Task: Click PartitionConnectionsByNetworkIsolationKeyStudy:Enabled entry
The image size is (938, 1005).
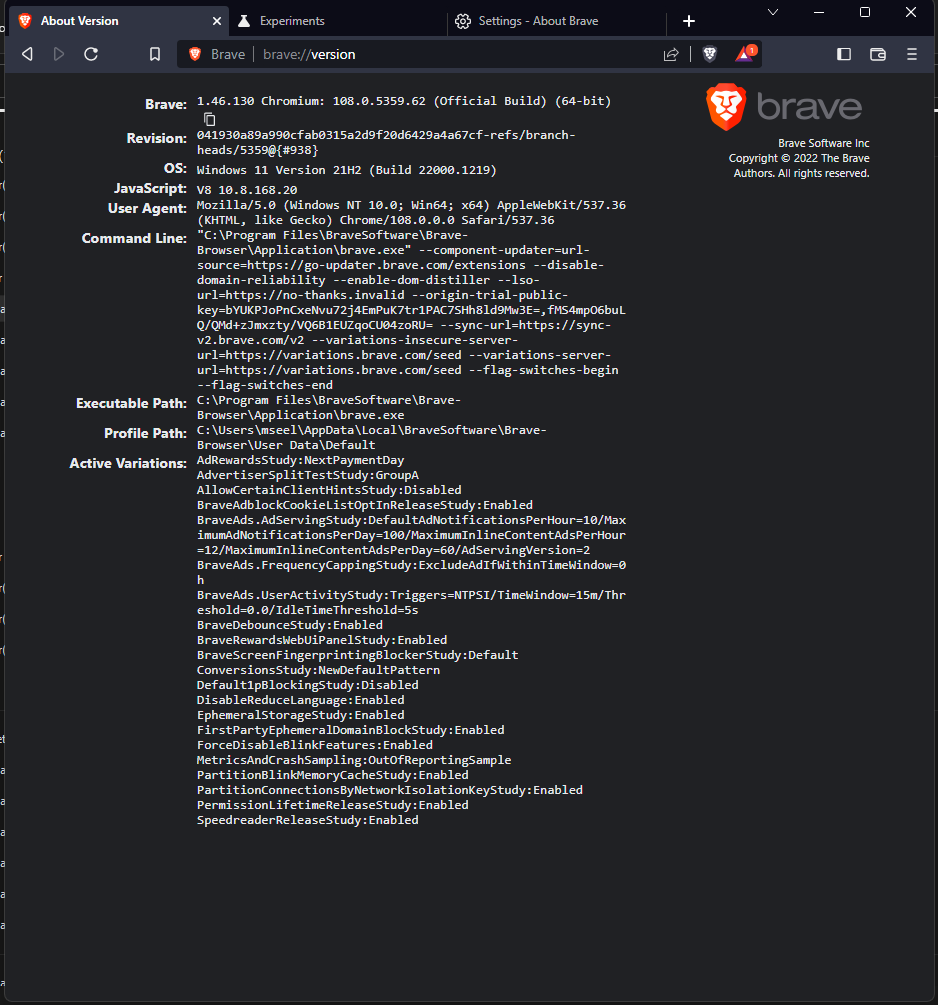Action: click(390, 790)
